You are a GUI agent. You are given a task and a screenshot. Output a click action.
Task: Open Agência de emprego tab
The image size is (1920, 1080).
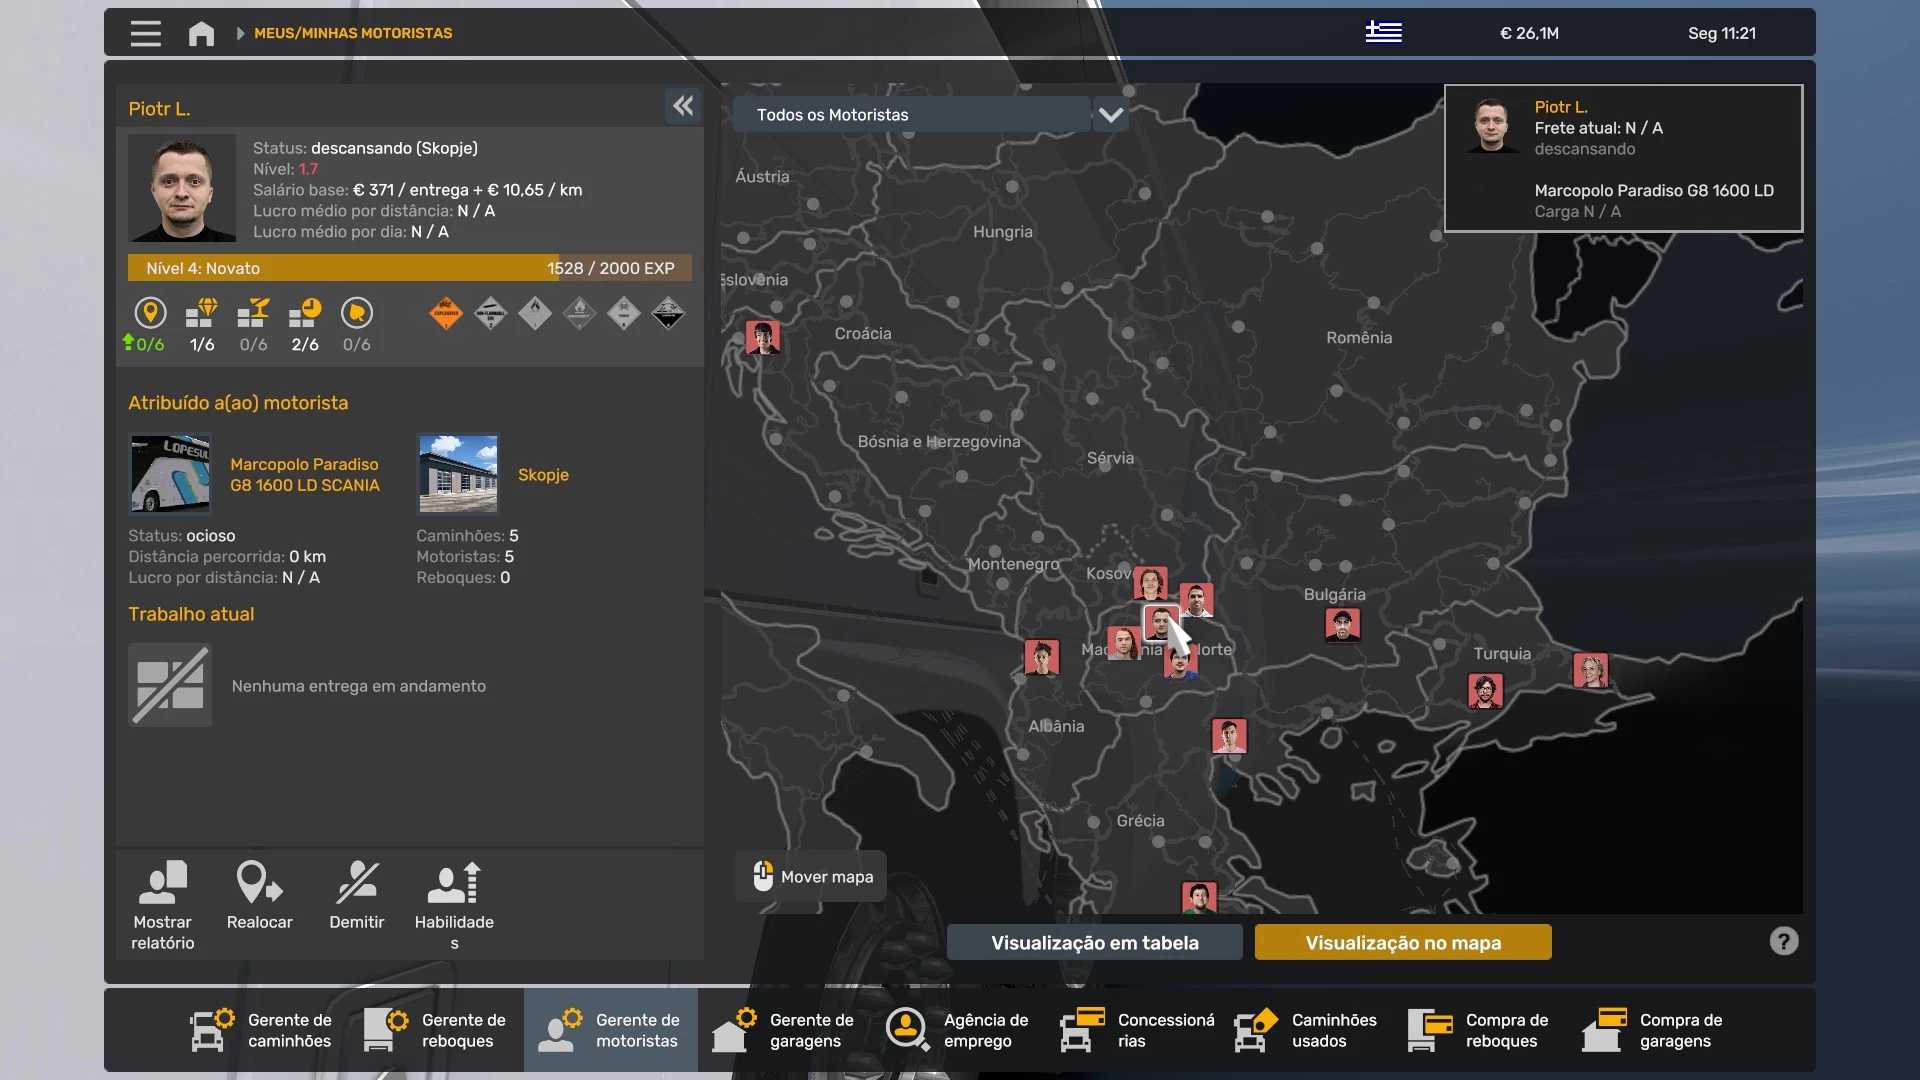click(x=957, y=1030)
